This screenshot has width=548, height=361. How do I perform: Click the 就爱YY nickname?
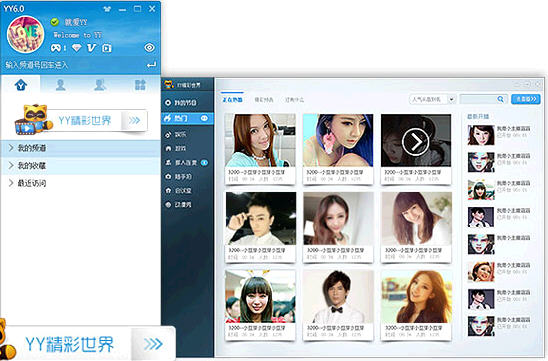tap(75, 22)
